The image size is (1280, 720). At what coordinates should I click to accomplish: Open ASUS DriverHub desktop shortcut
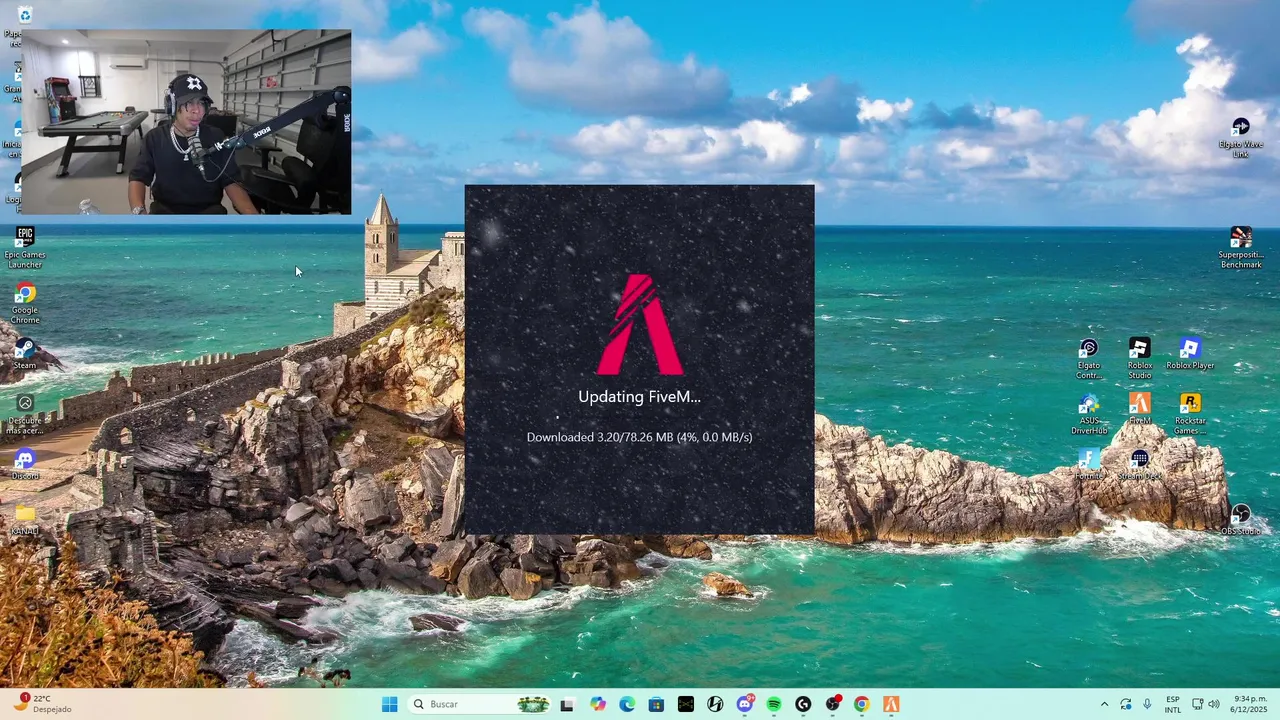[1089, 414]
